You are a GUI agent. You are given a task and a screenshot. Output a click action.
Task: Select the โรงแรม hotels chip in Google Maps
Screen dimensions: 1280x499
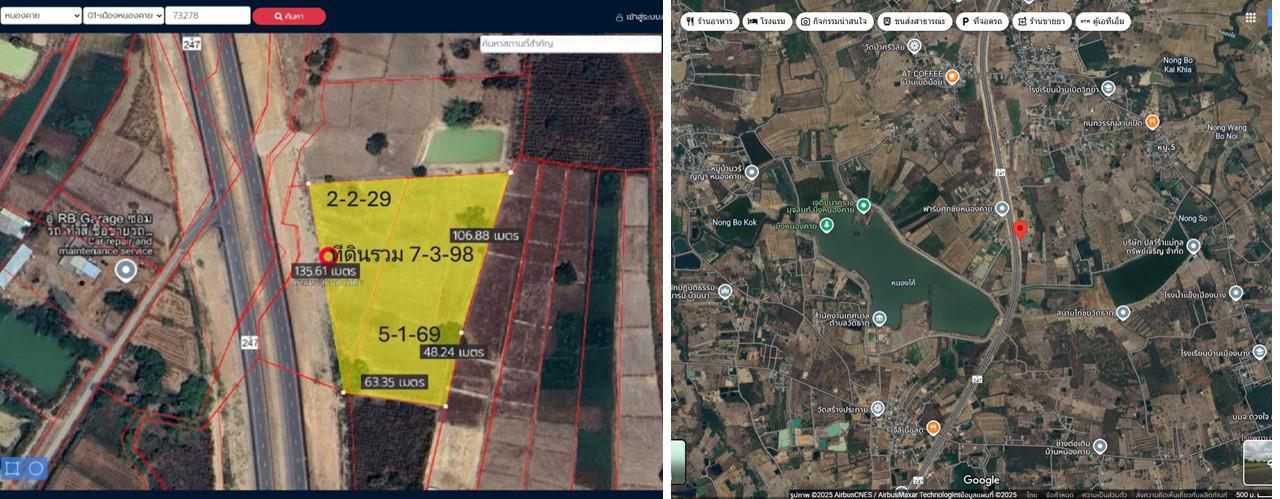pos(767,21)
